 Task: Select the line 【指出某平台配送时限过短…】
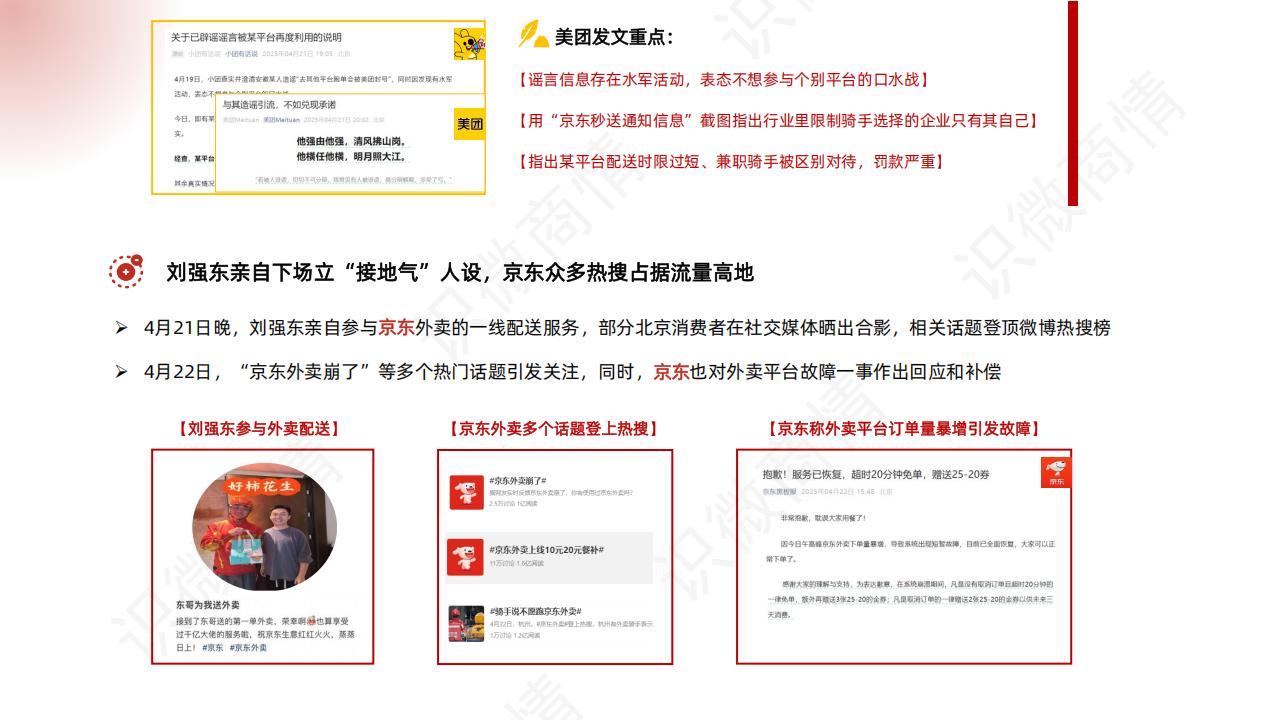coord(731,161)
